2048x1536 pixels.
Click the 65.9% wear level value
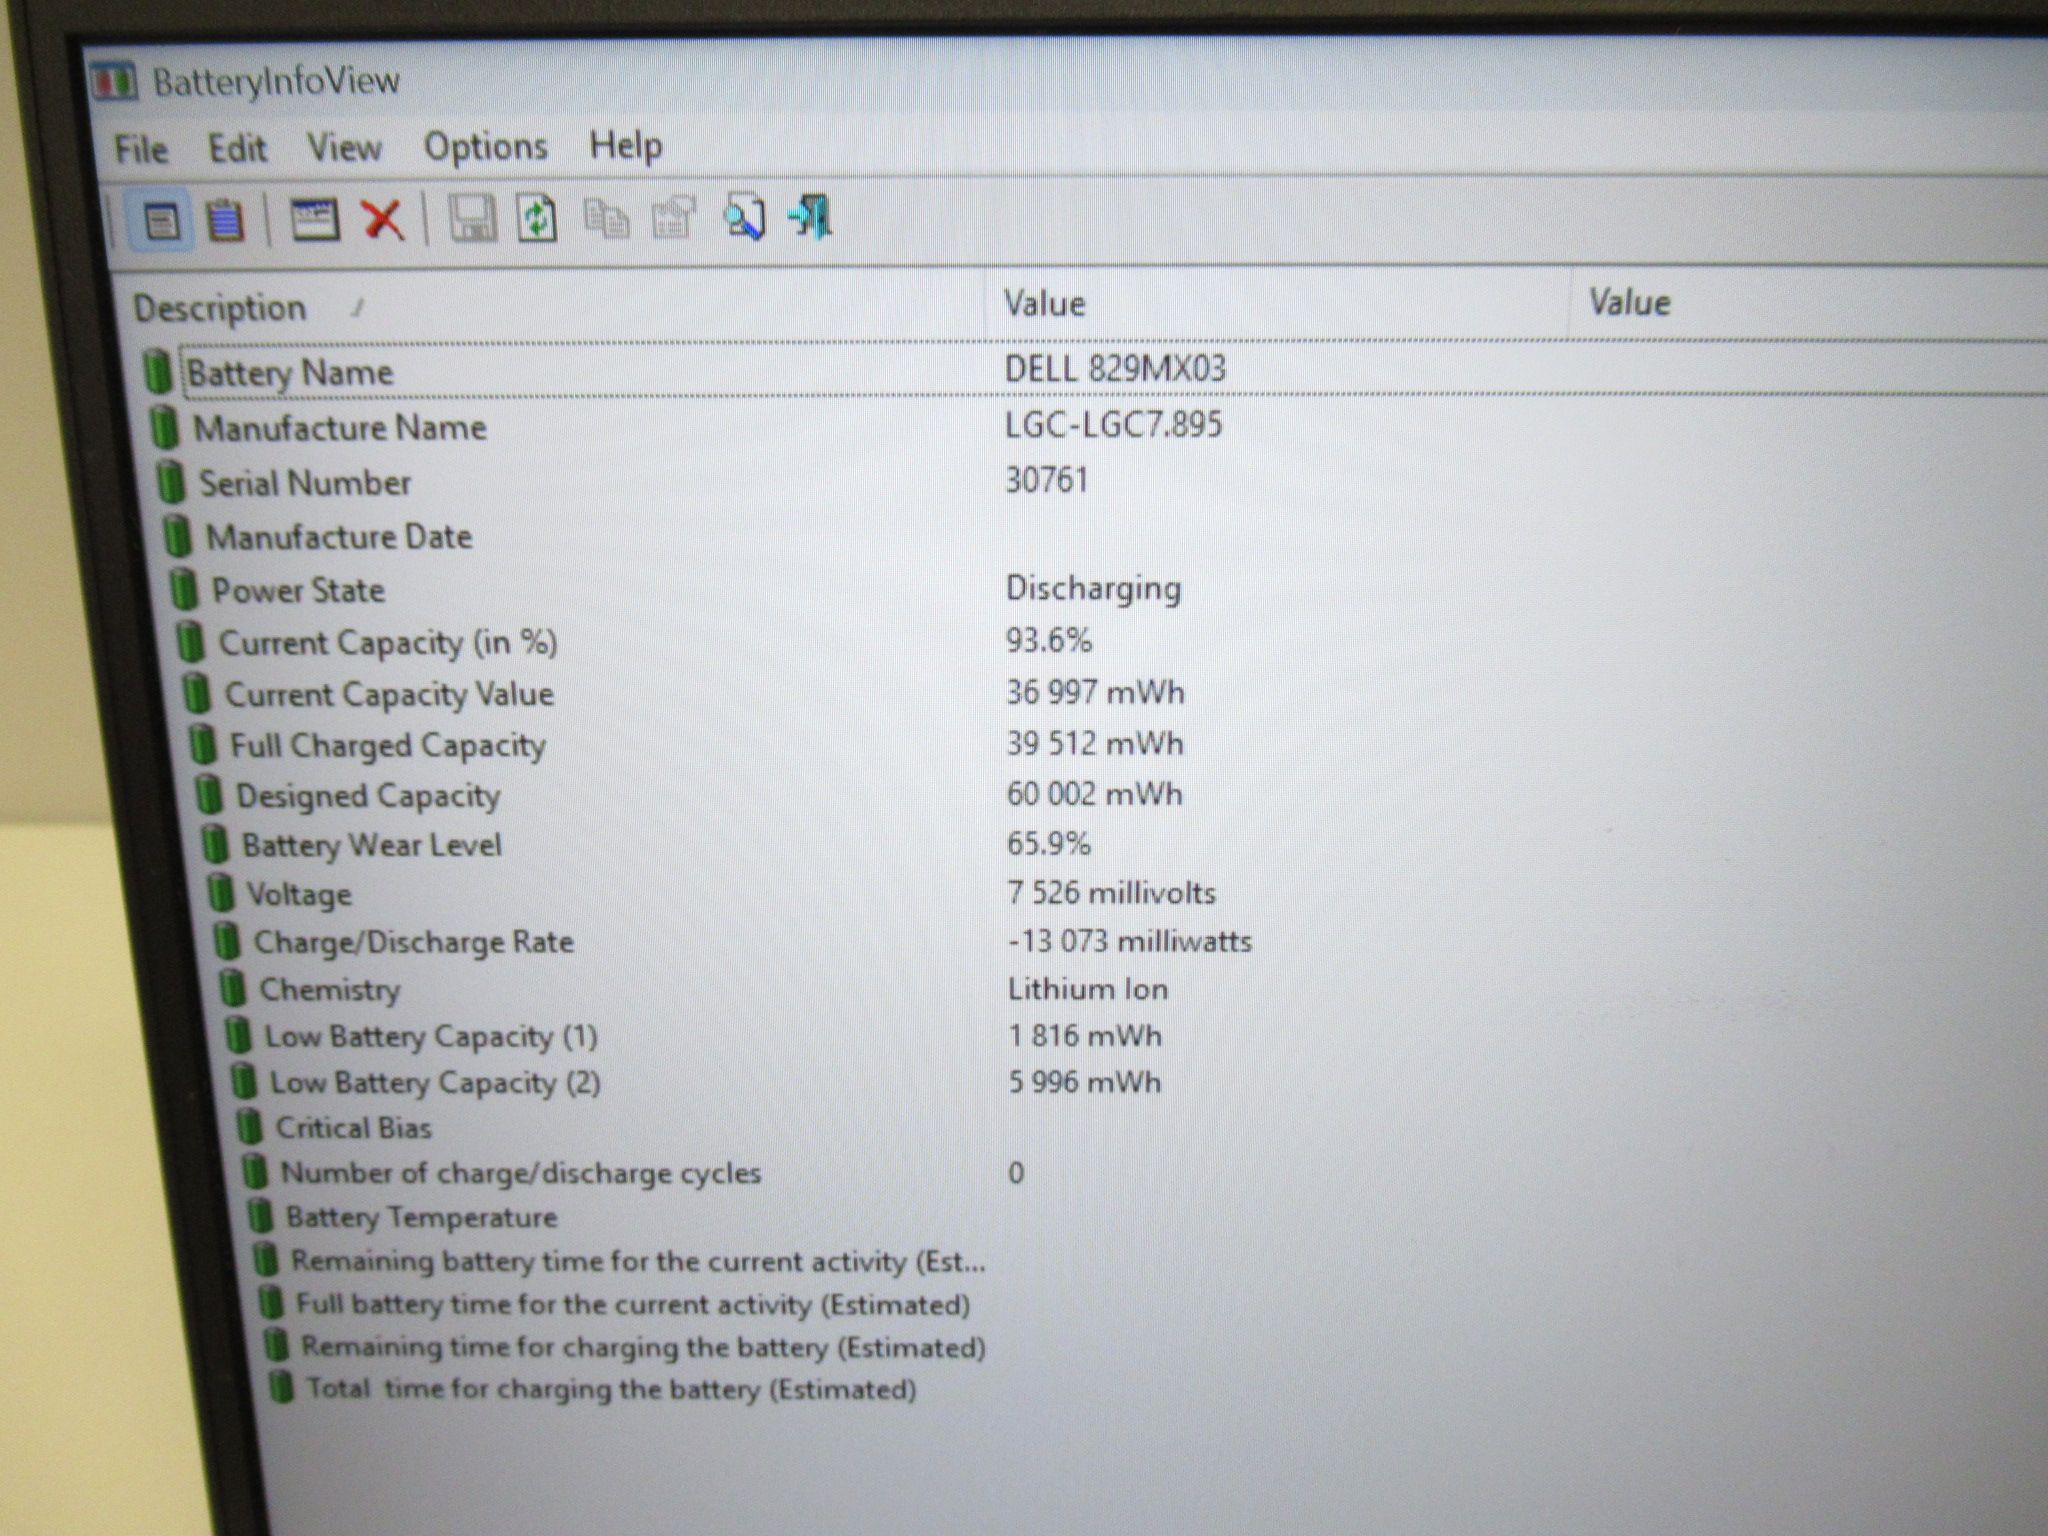point(1049,843)
